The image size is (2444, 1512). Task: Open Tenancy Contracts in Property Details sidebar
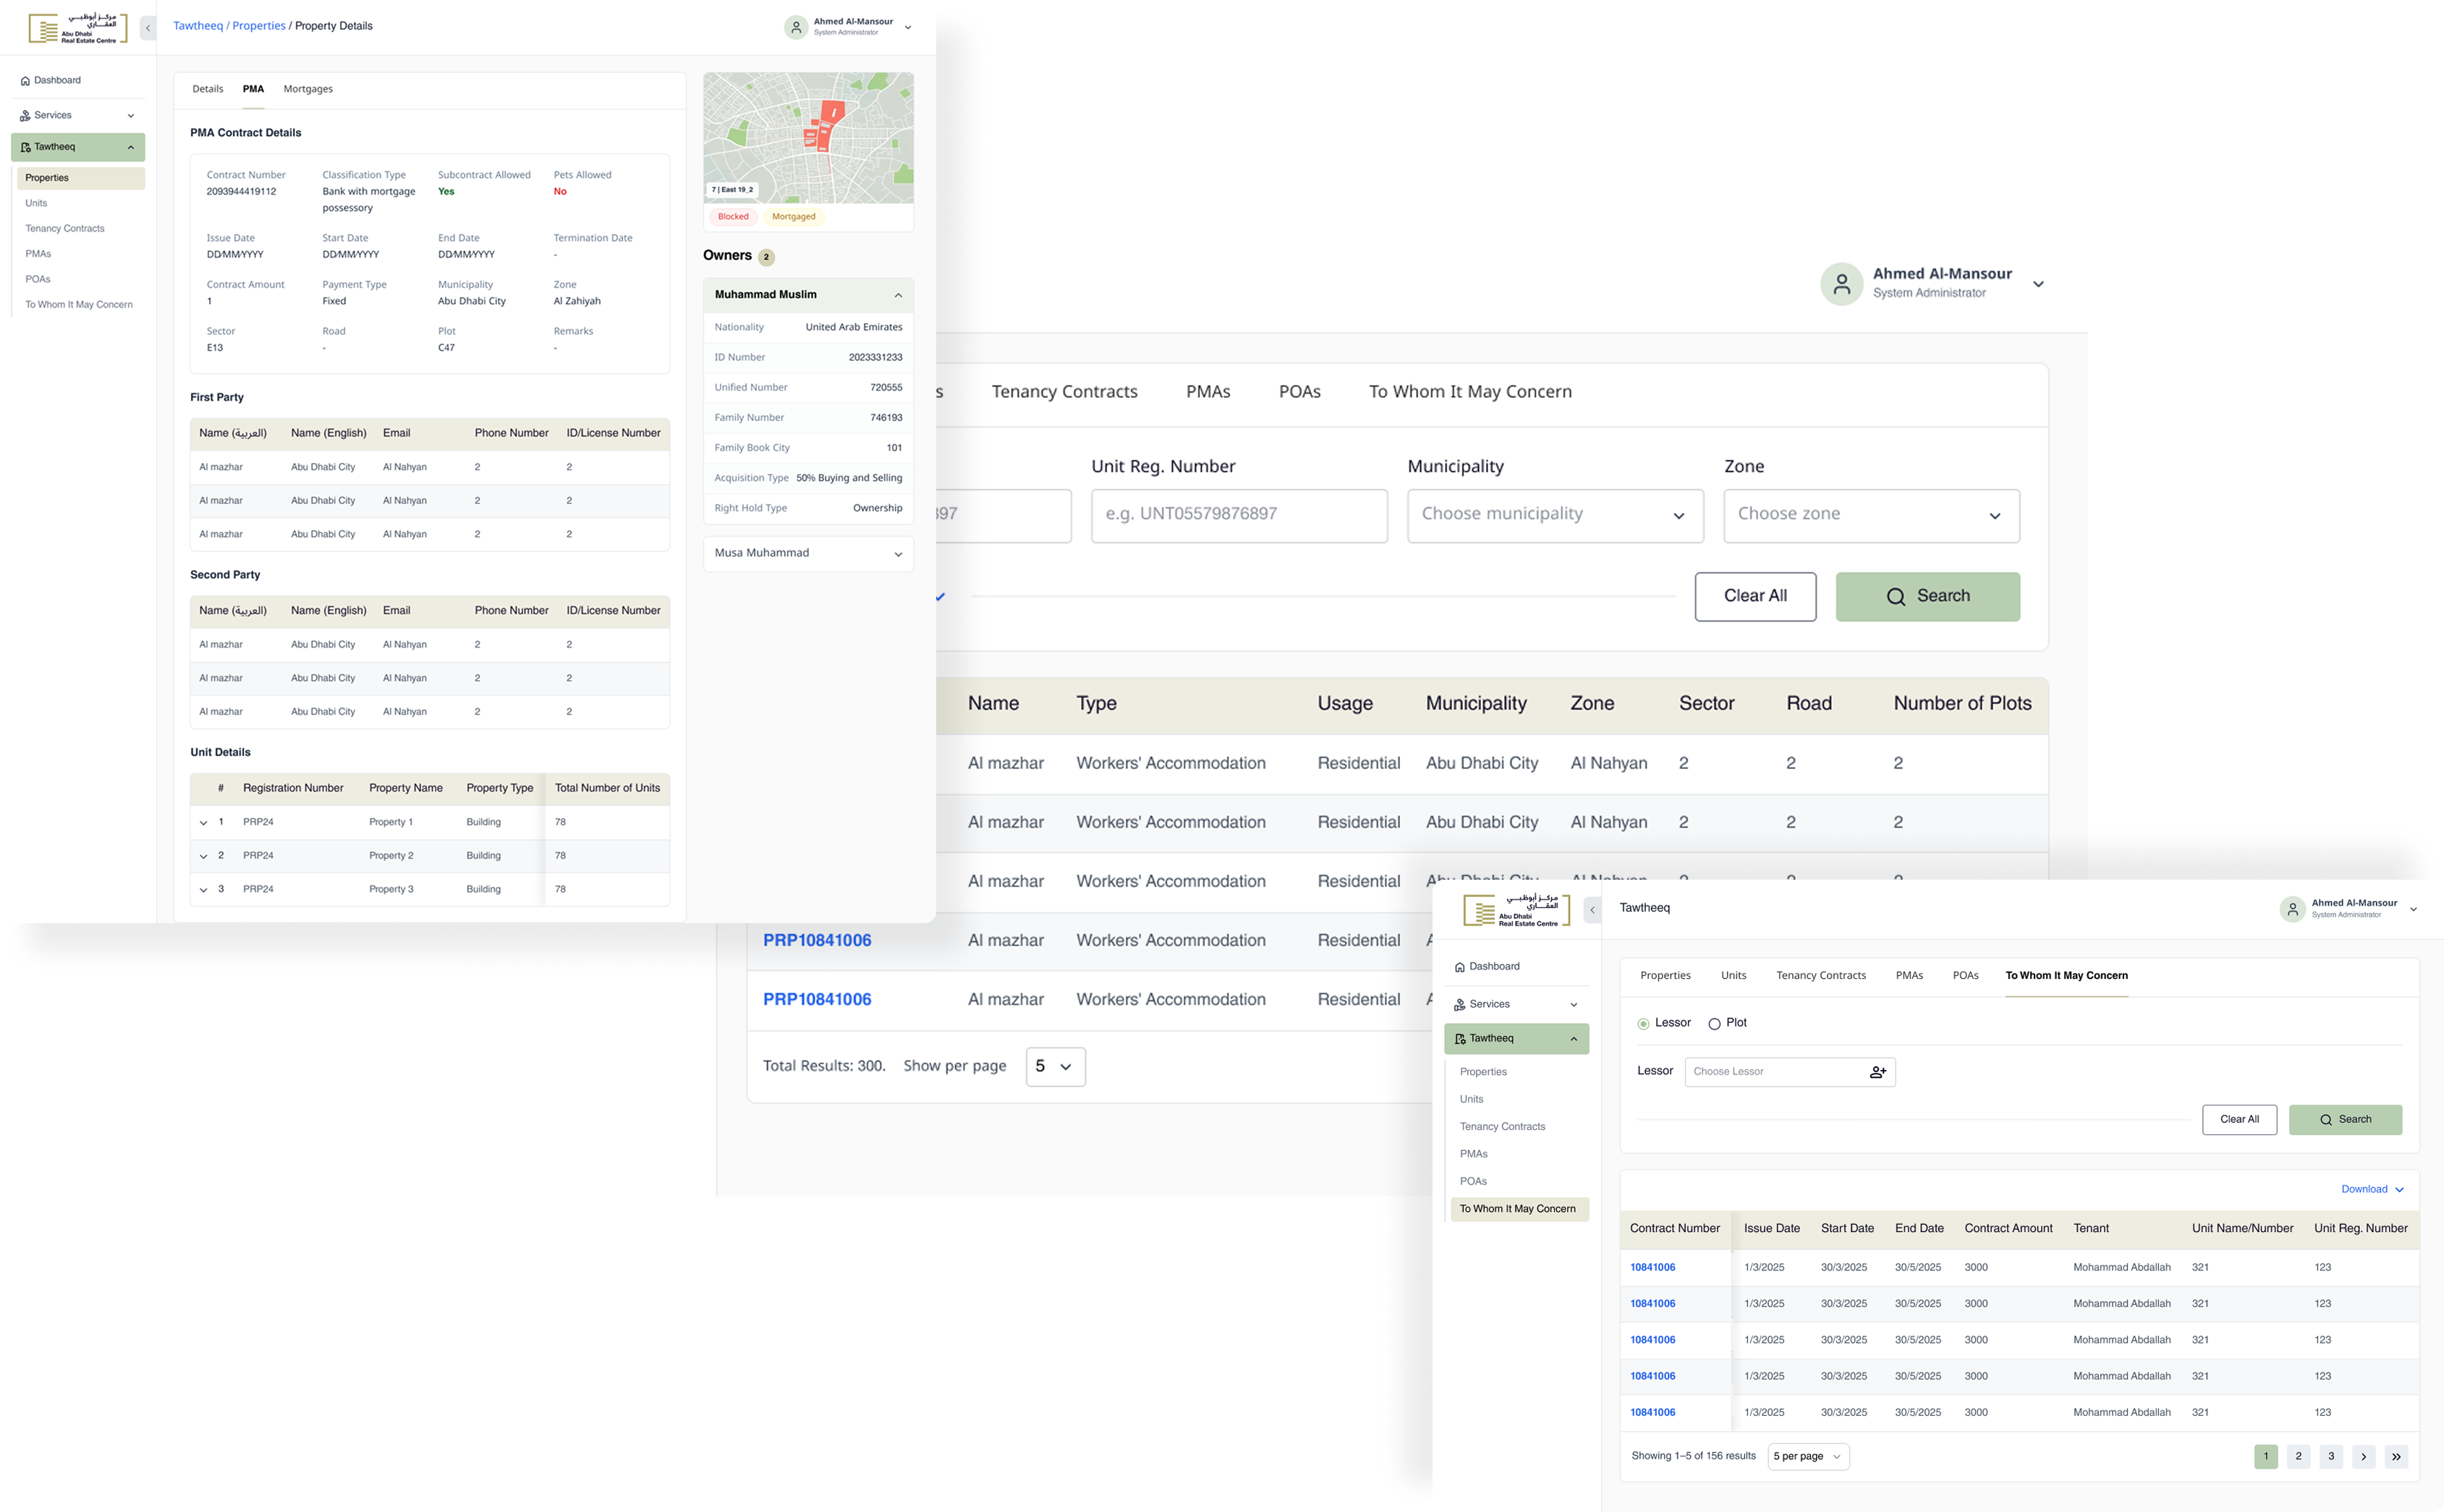coord(65,229)
